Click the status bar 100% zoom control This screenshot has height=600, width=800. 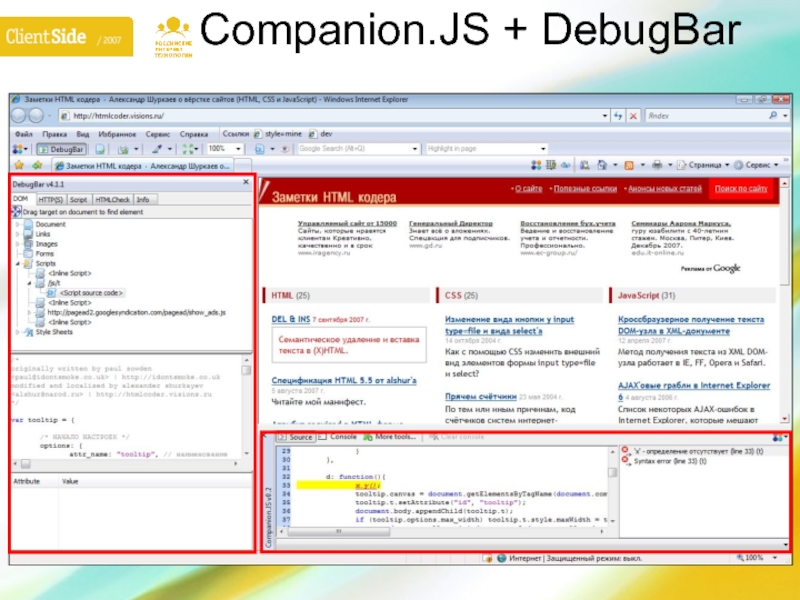coord(757,558)
